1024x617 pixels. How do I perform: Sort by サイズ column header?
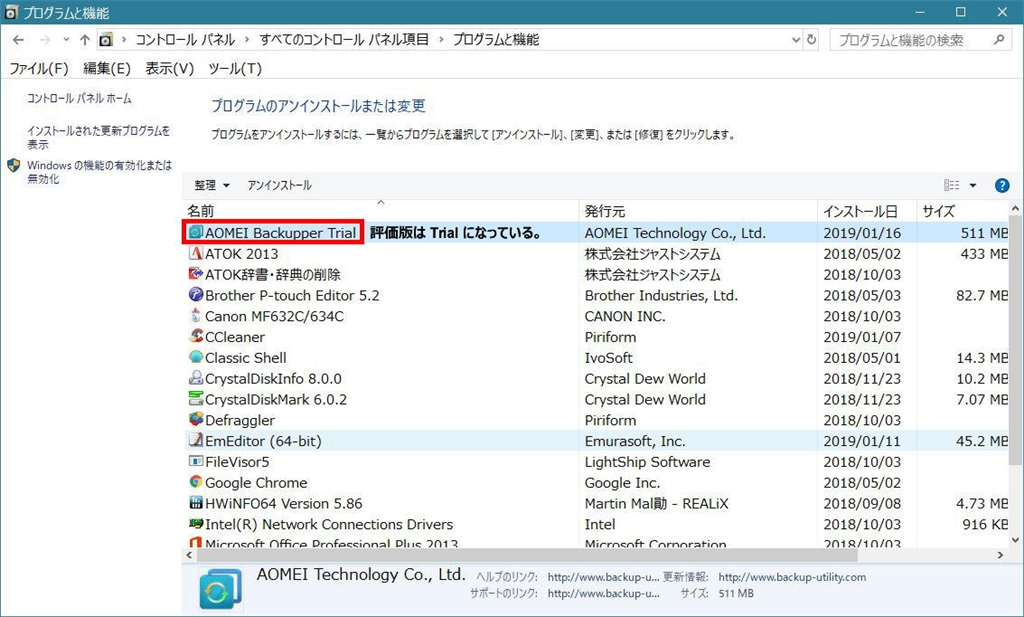click(x=963, y=211)
